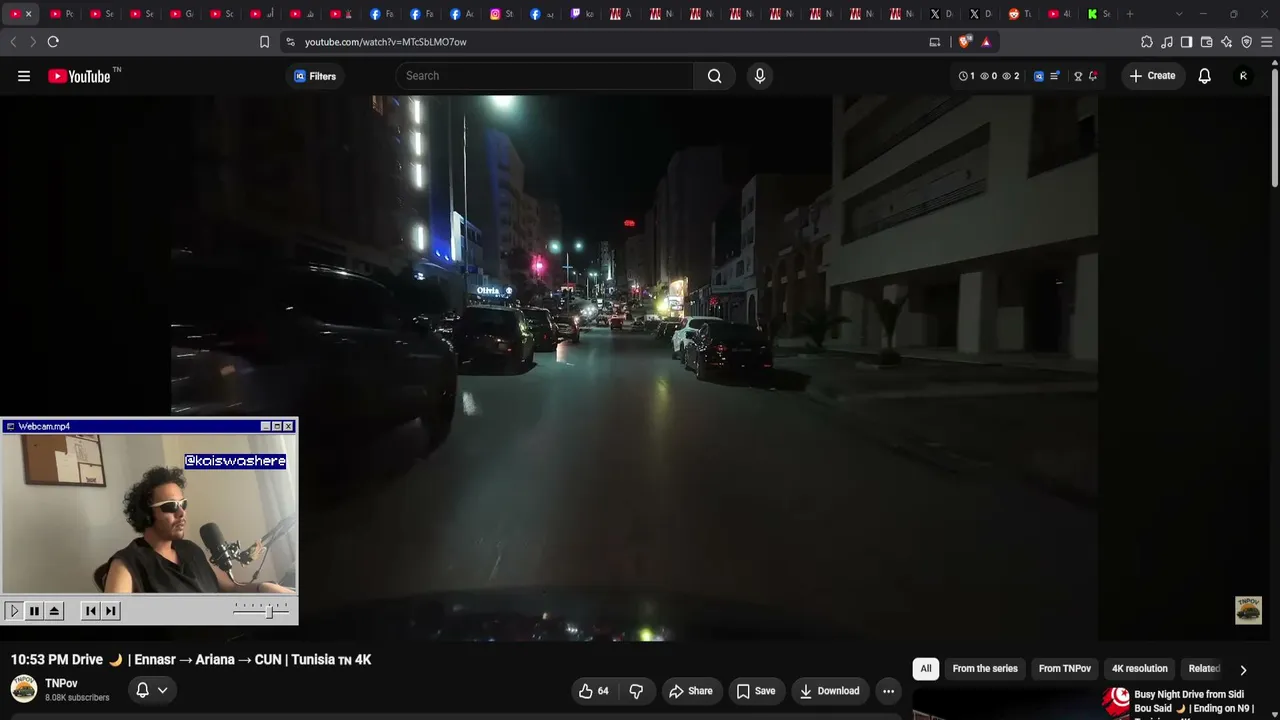1280x720 pixels.
Task: Switch to the Twitch browser tab
Action: 583,14
